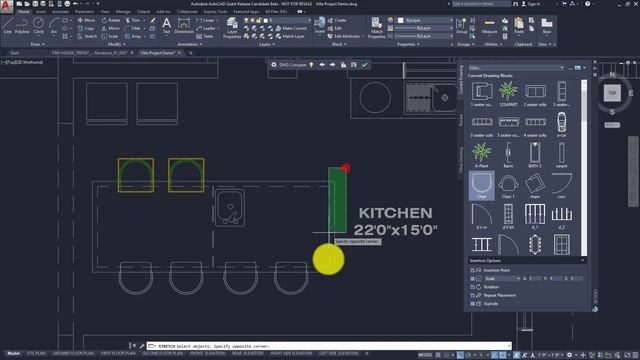Switch to the Start file tab
Viewport: 640px width, 360px height.
coord(15,53)
